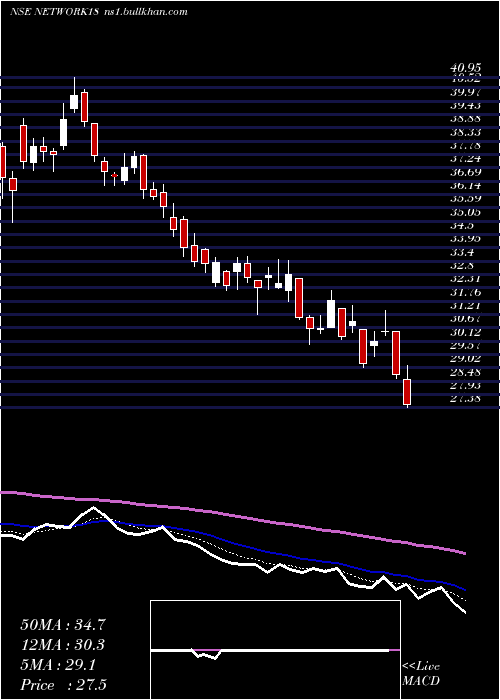The height and width of the screenshot is (700, 500).
Task: Select the 29.02 price level label
Action: click(x=466, y=358)
